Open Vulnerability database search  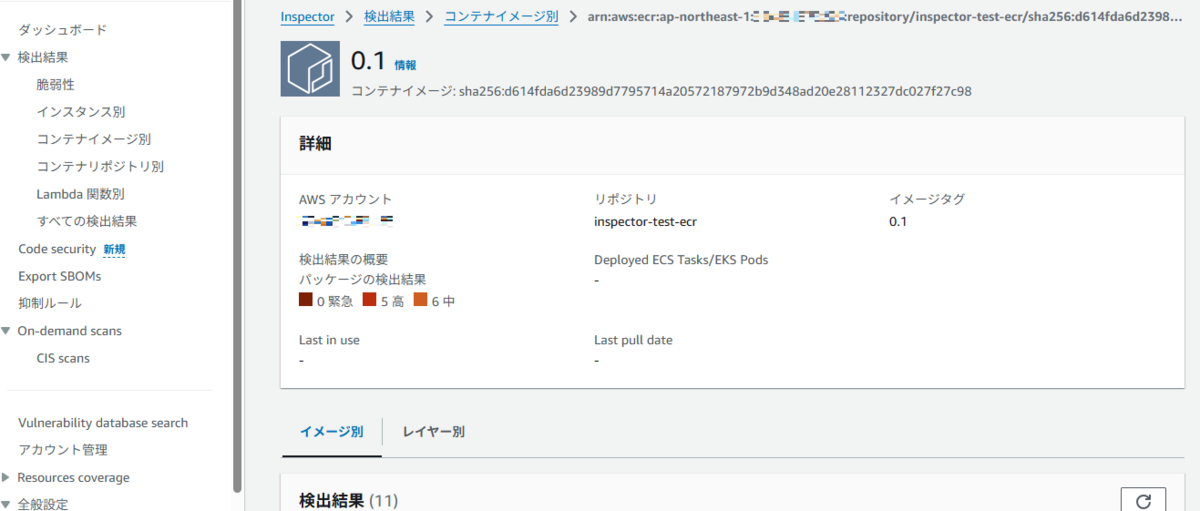pos(103,423)
